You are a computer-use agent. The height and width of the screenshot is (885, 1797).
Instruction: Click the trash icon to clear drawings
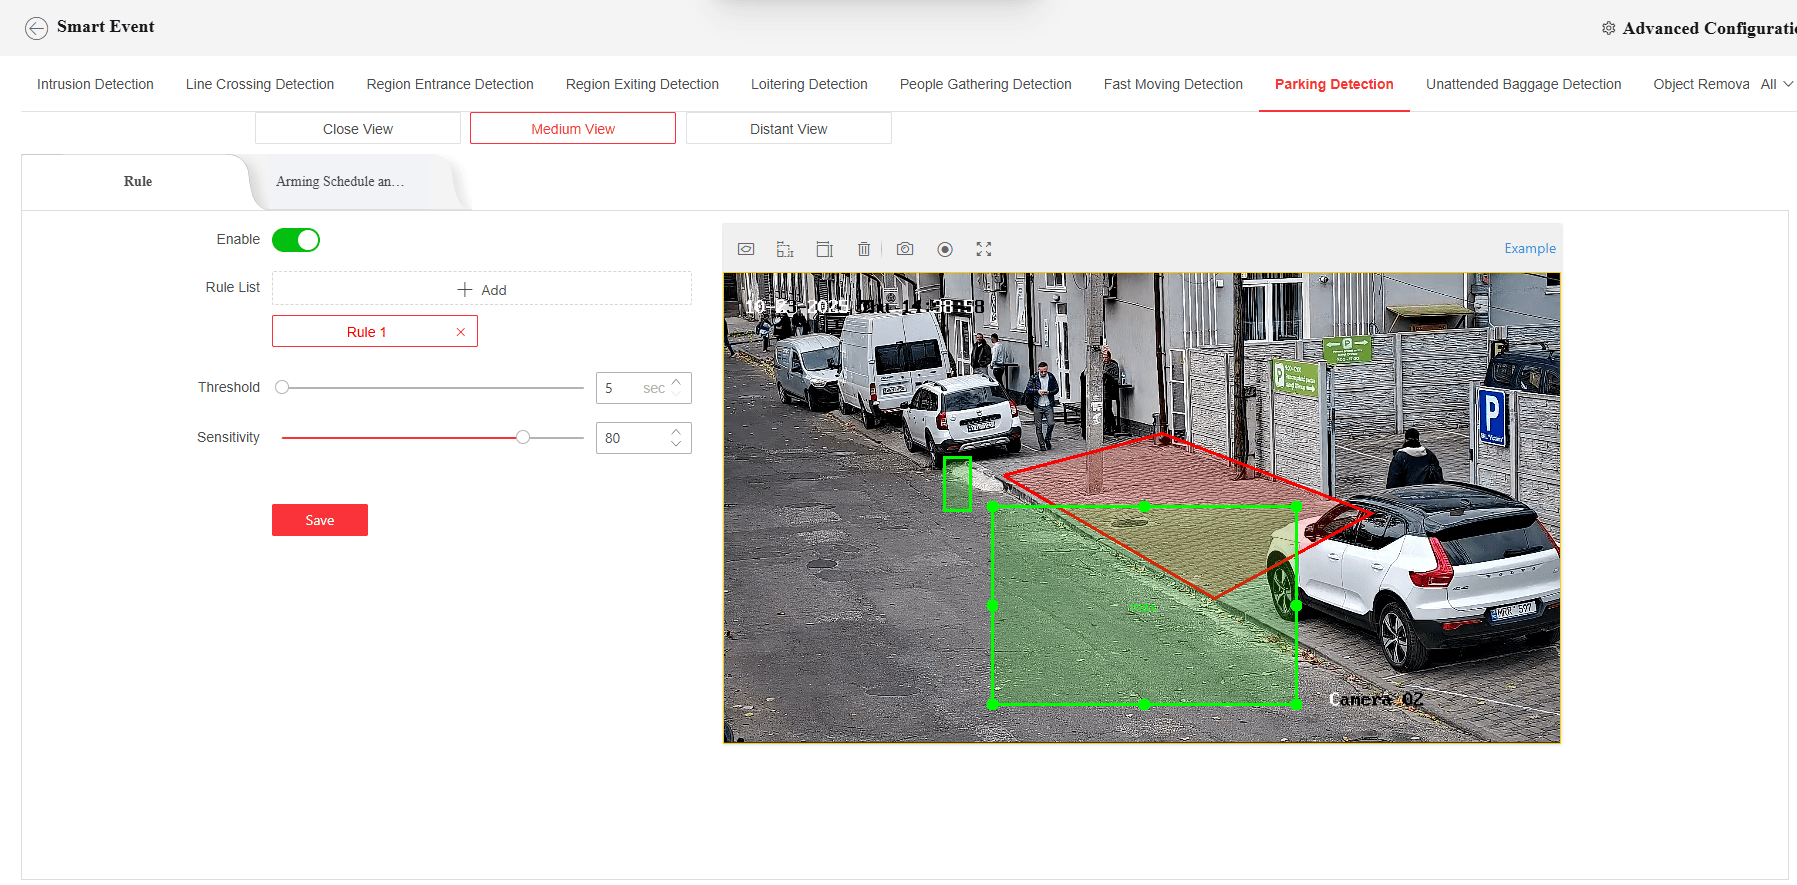pos(864,249)
